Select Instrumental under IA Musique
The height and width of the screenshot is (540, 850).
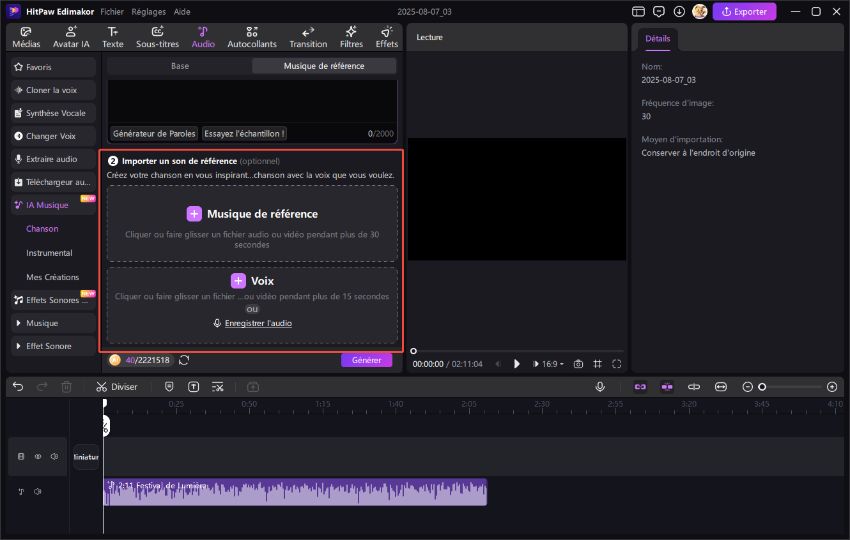49,253
